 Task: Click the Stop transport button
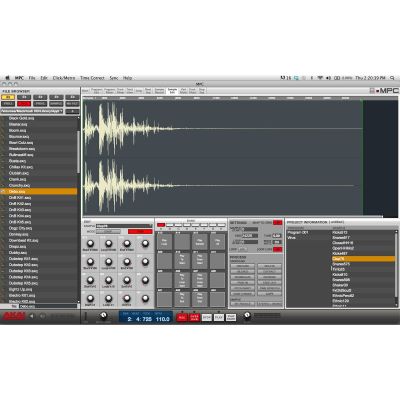coord(207,318)
